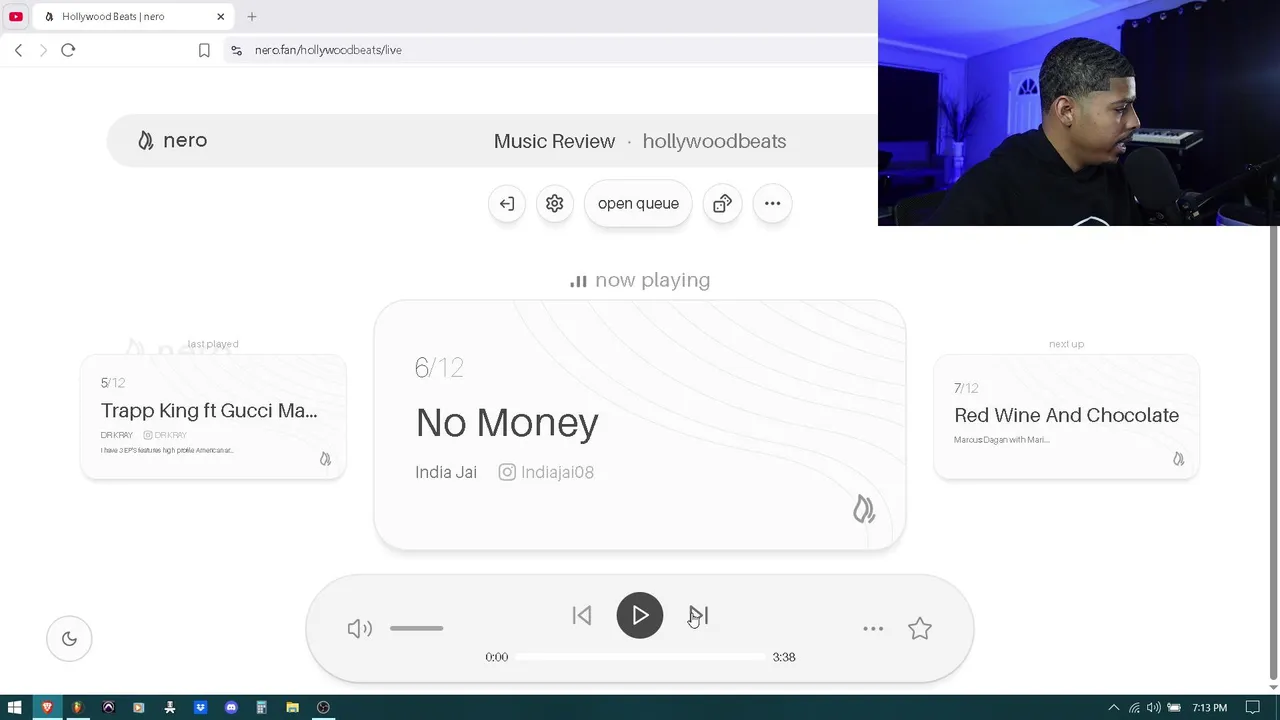Screen dimensions: 1280x720
Task: Open Calculator from the taskbar
Action: click(x=261, y=707)
